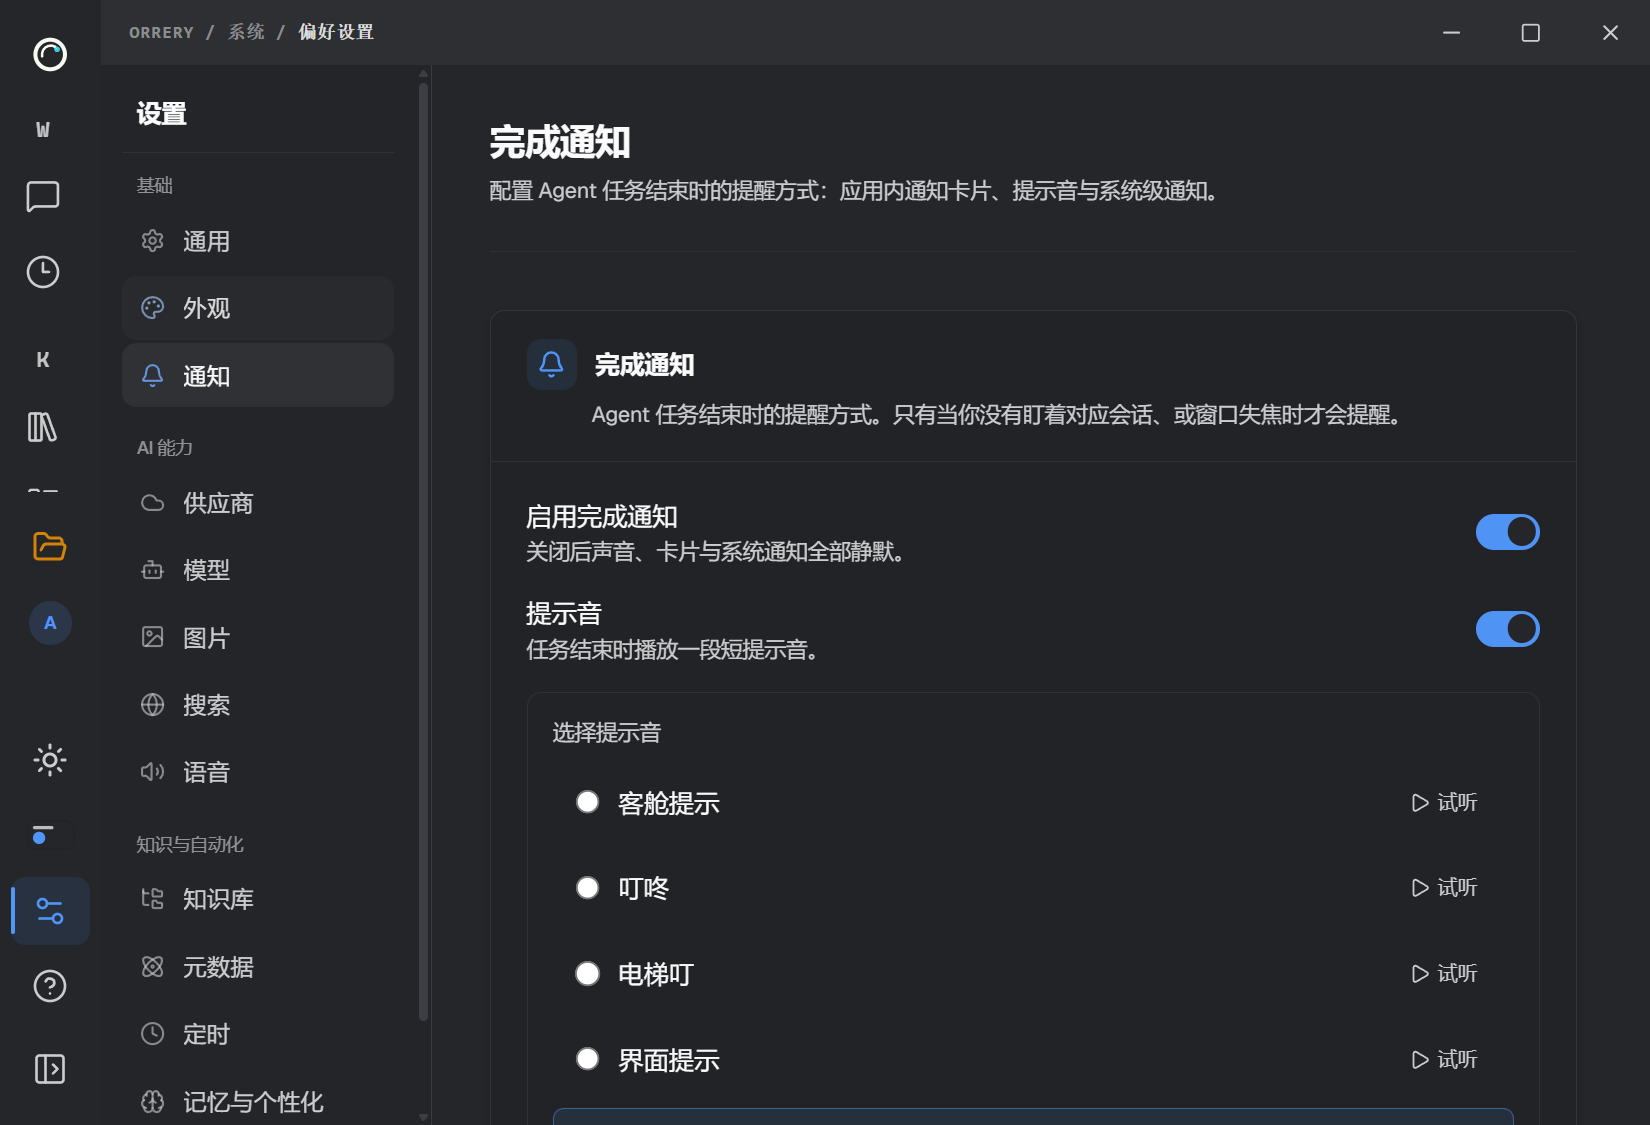The width and height of the screenshot is (1650, 1125).
Task: Click the bell icon in 完成通知 card
Action: pyautogui.click(x=552, y=364)
